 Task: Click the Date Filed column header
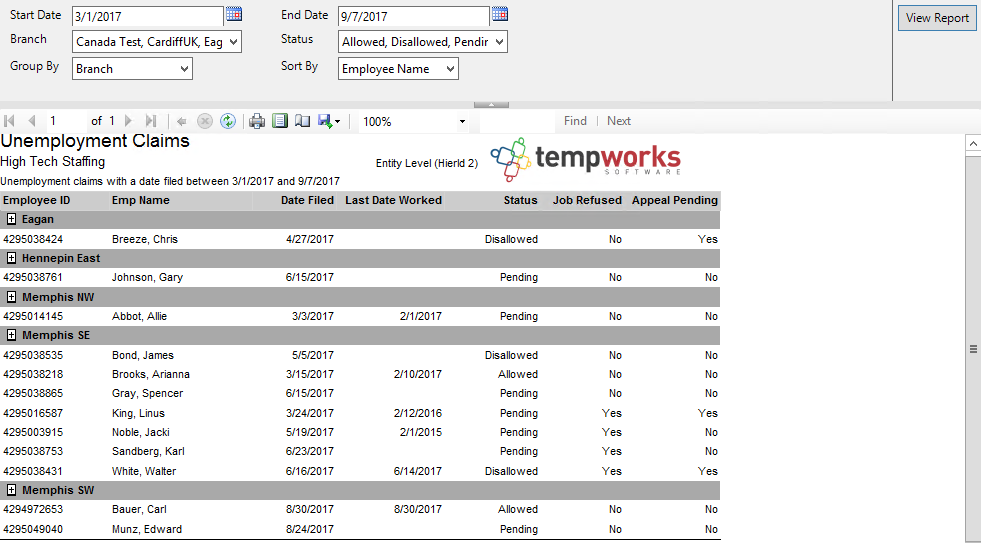(307, 200)
